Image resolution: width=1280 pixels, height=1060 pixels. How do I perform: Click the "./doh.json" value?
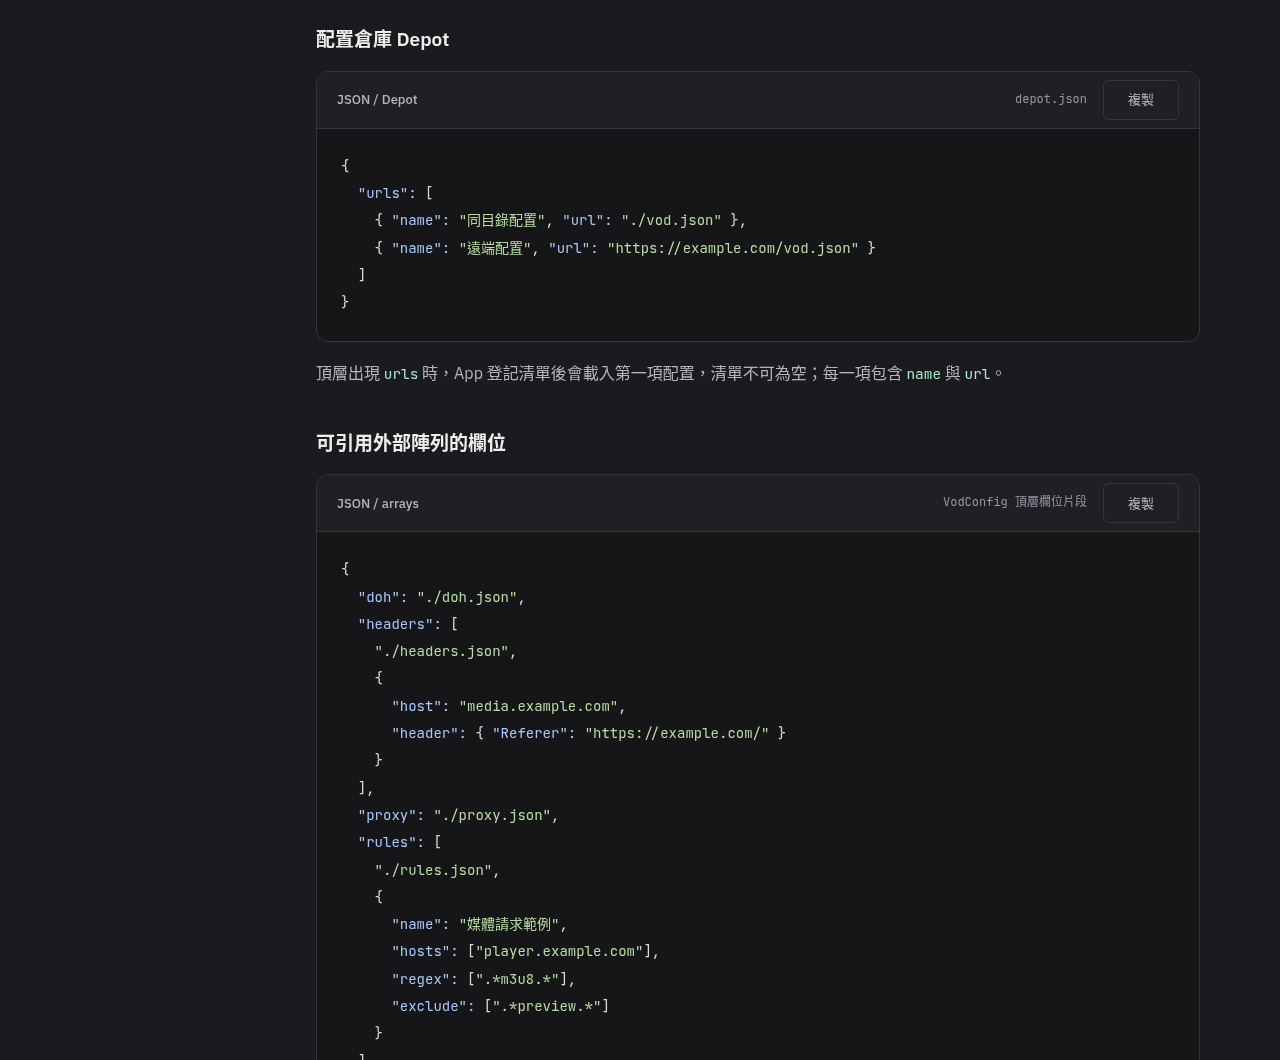click(467, 597)
